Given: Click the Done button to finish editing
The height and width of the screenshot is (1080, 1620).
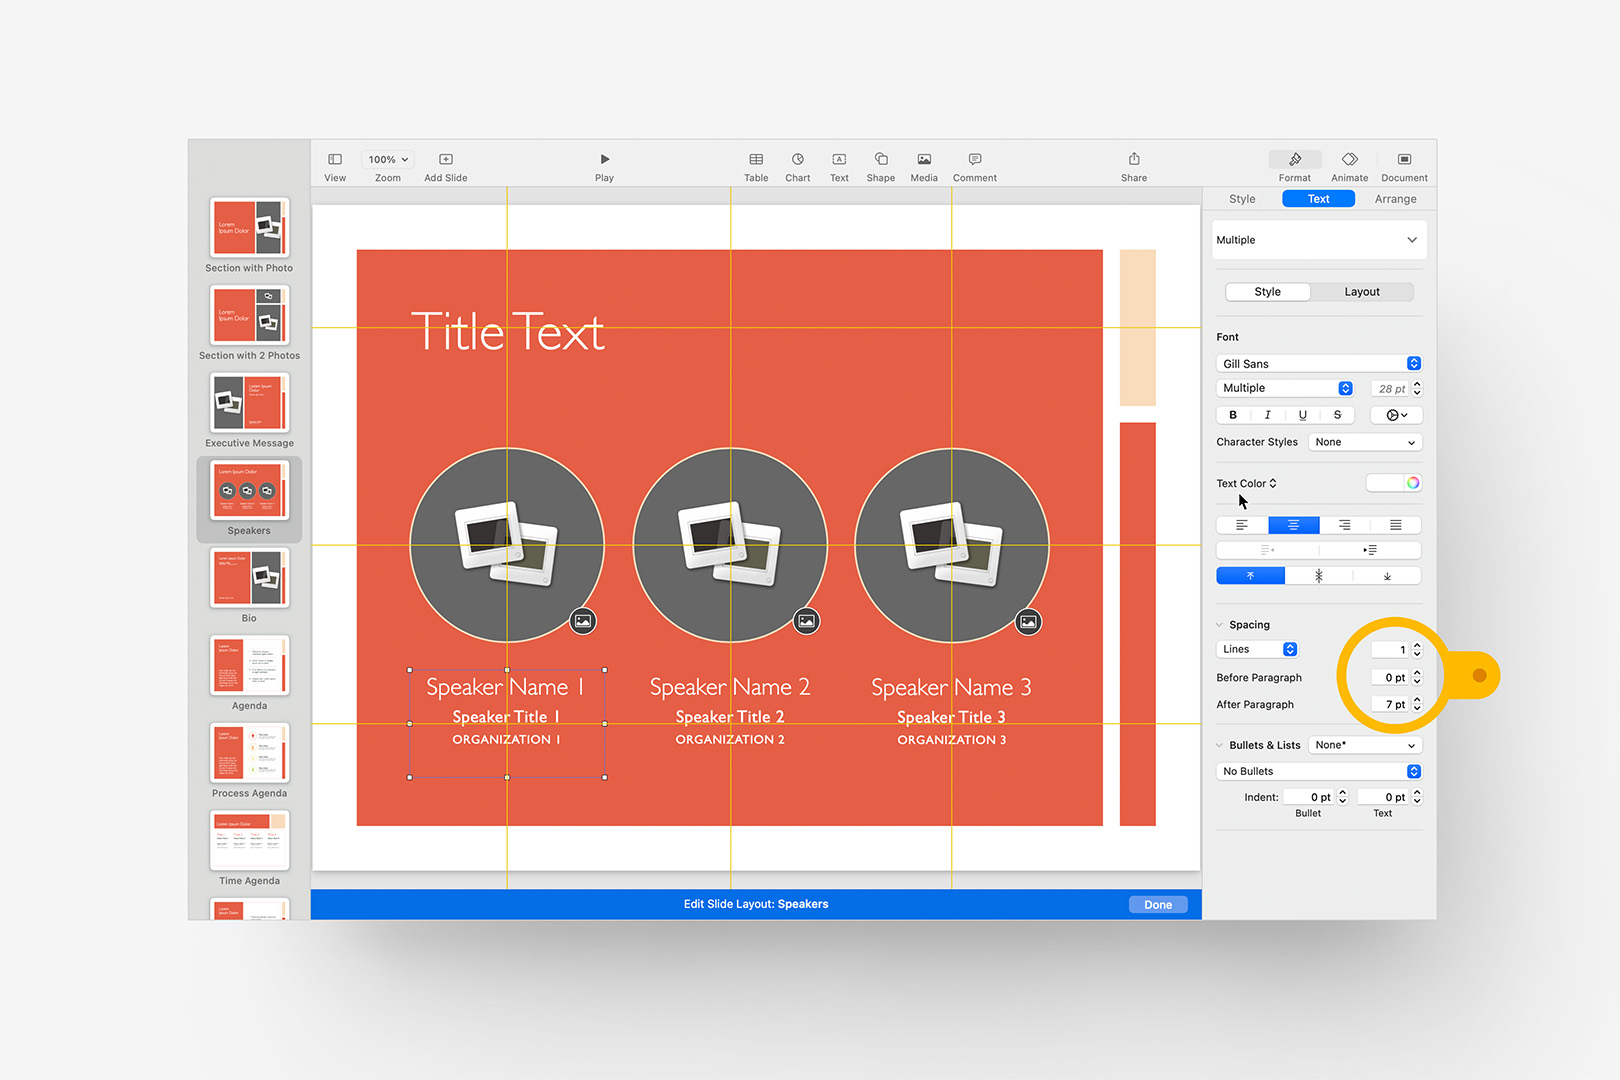Looking at the screenshot, I should point(1157,903).
